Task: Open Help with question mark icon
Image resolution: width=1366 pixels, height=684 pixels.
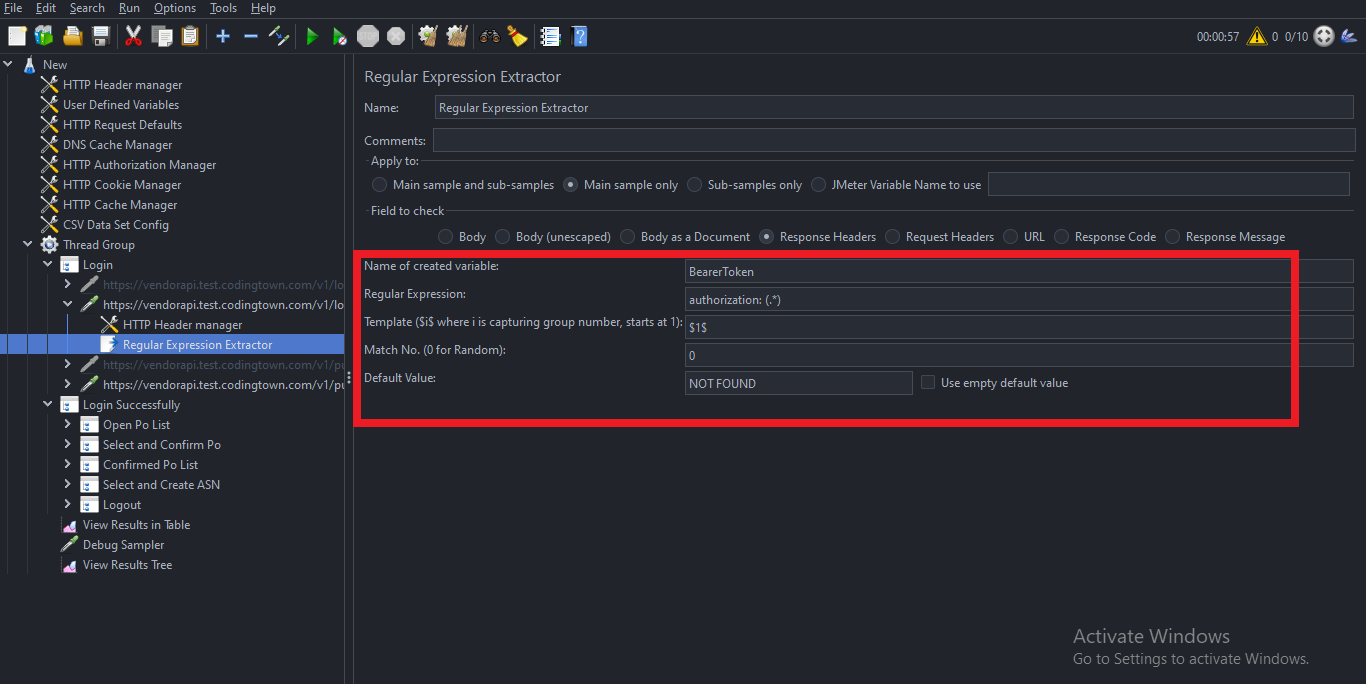Action: 579,36
